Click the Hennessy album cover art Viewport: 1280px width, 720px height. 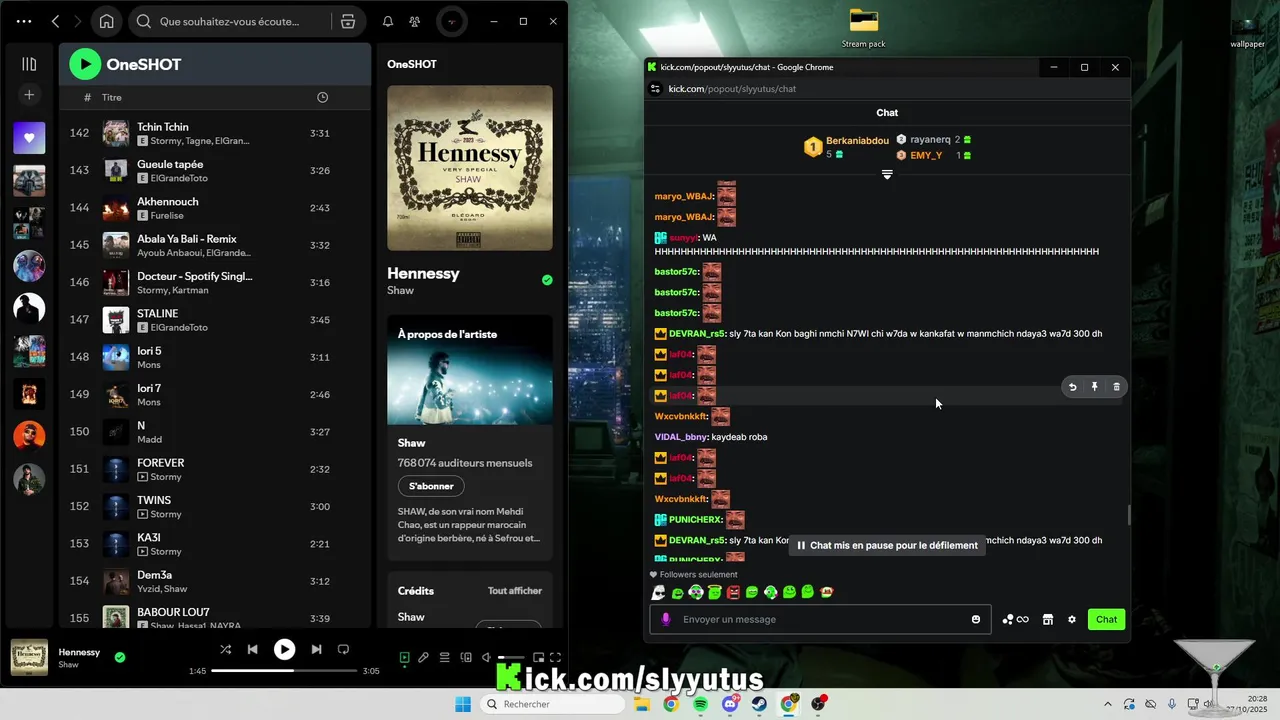[x=470, y=168]
